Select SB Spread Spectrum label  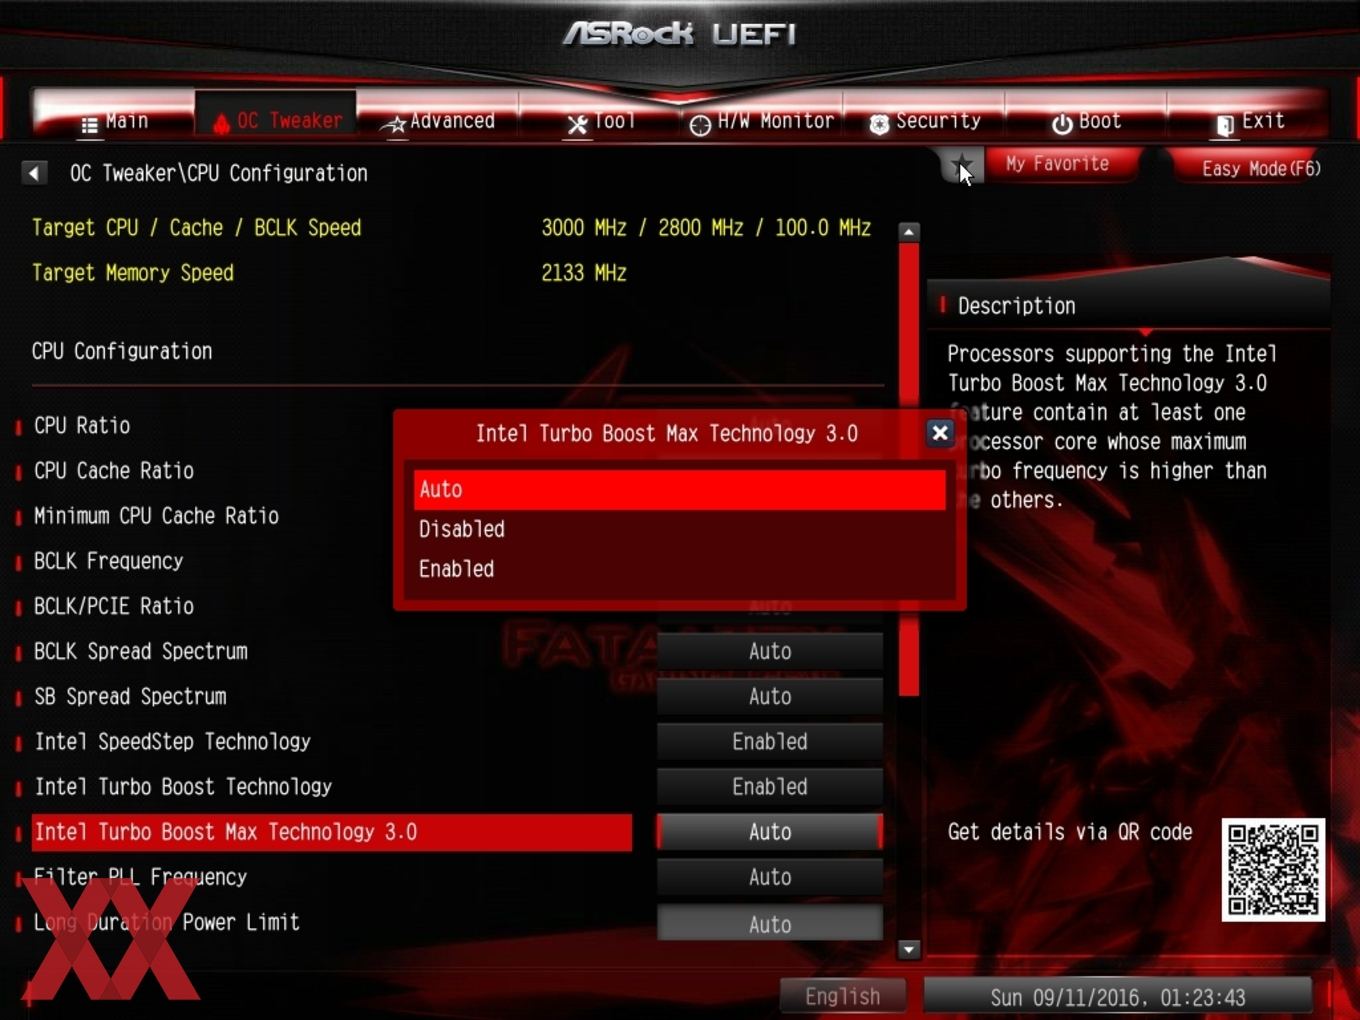[x=130, y=696]
